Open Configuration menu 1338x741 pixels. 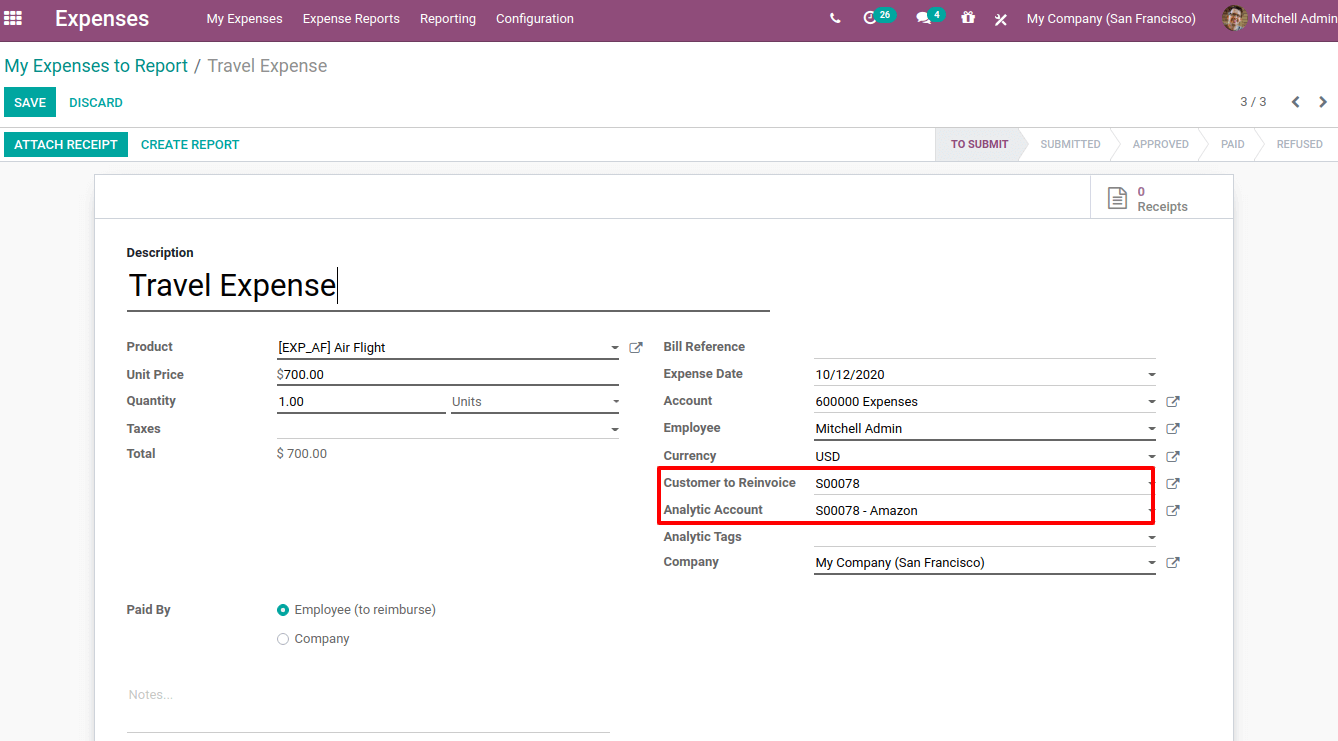pos(535,19)
